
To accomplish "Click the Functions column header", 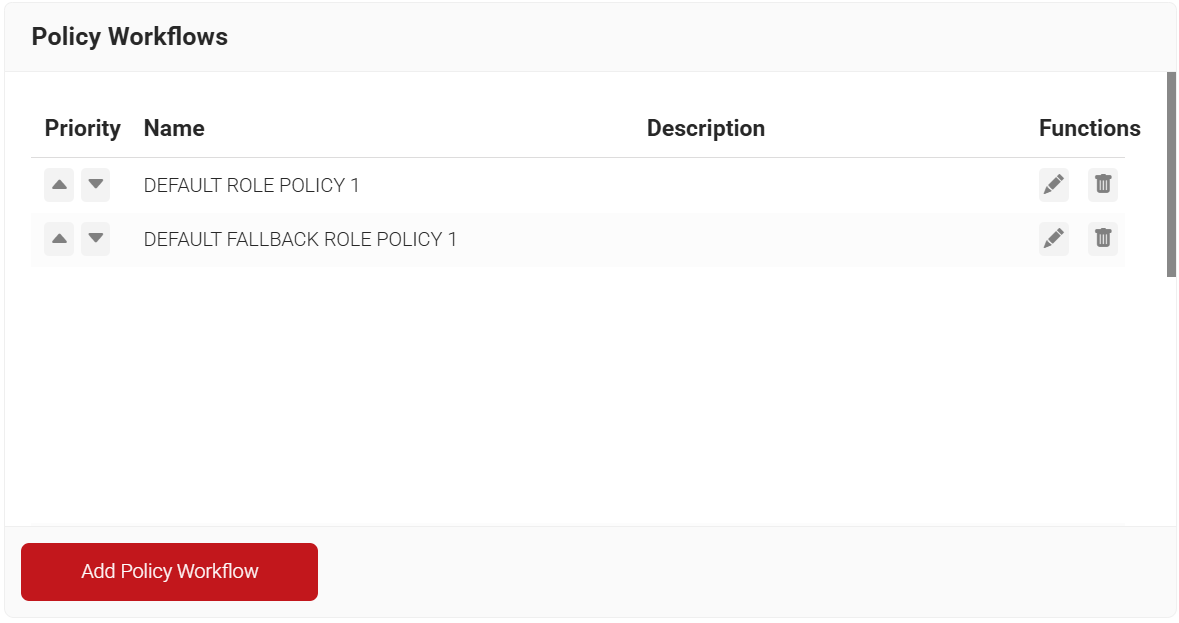I will click(x=1089, y=129).
